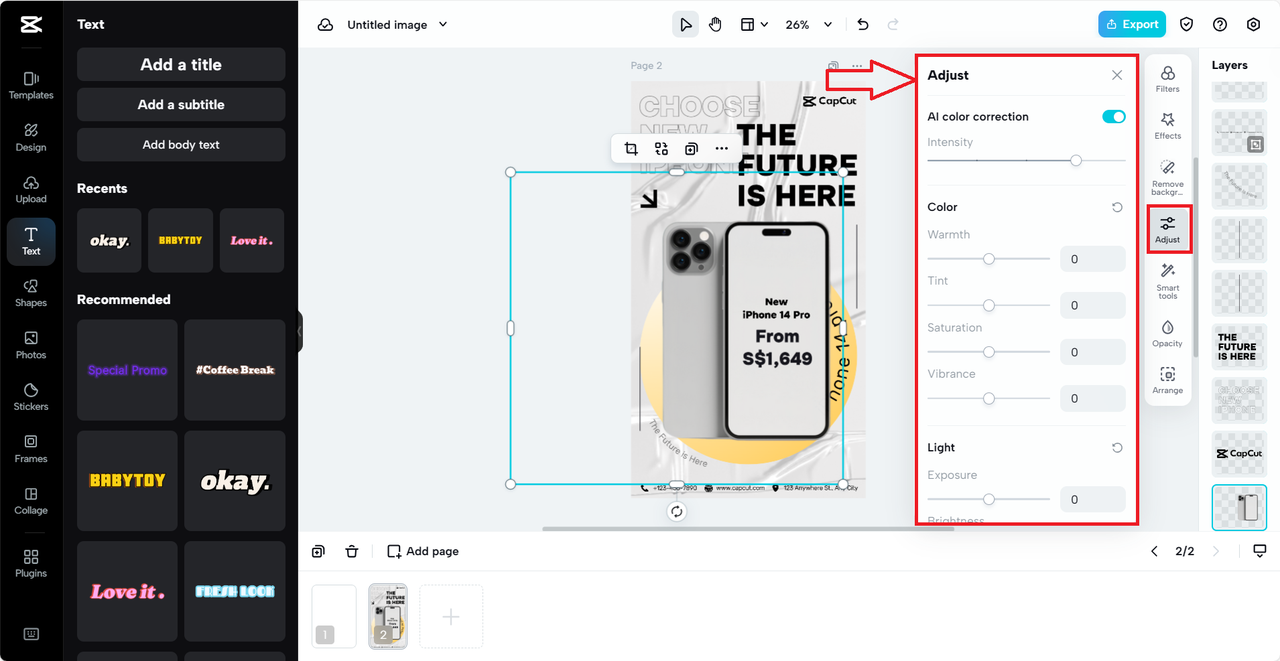Open the help question mark icon

click(1220, 25)
